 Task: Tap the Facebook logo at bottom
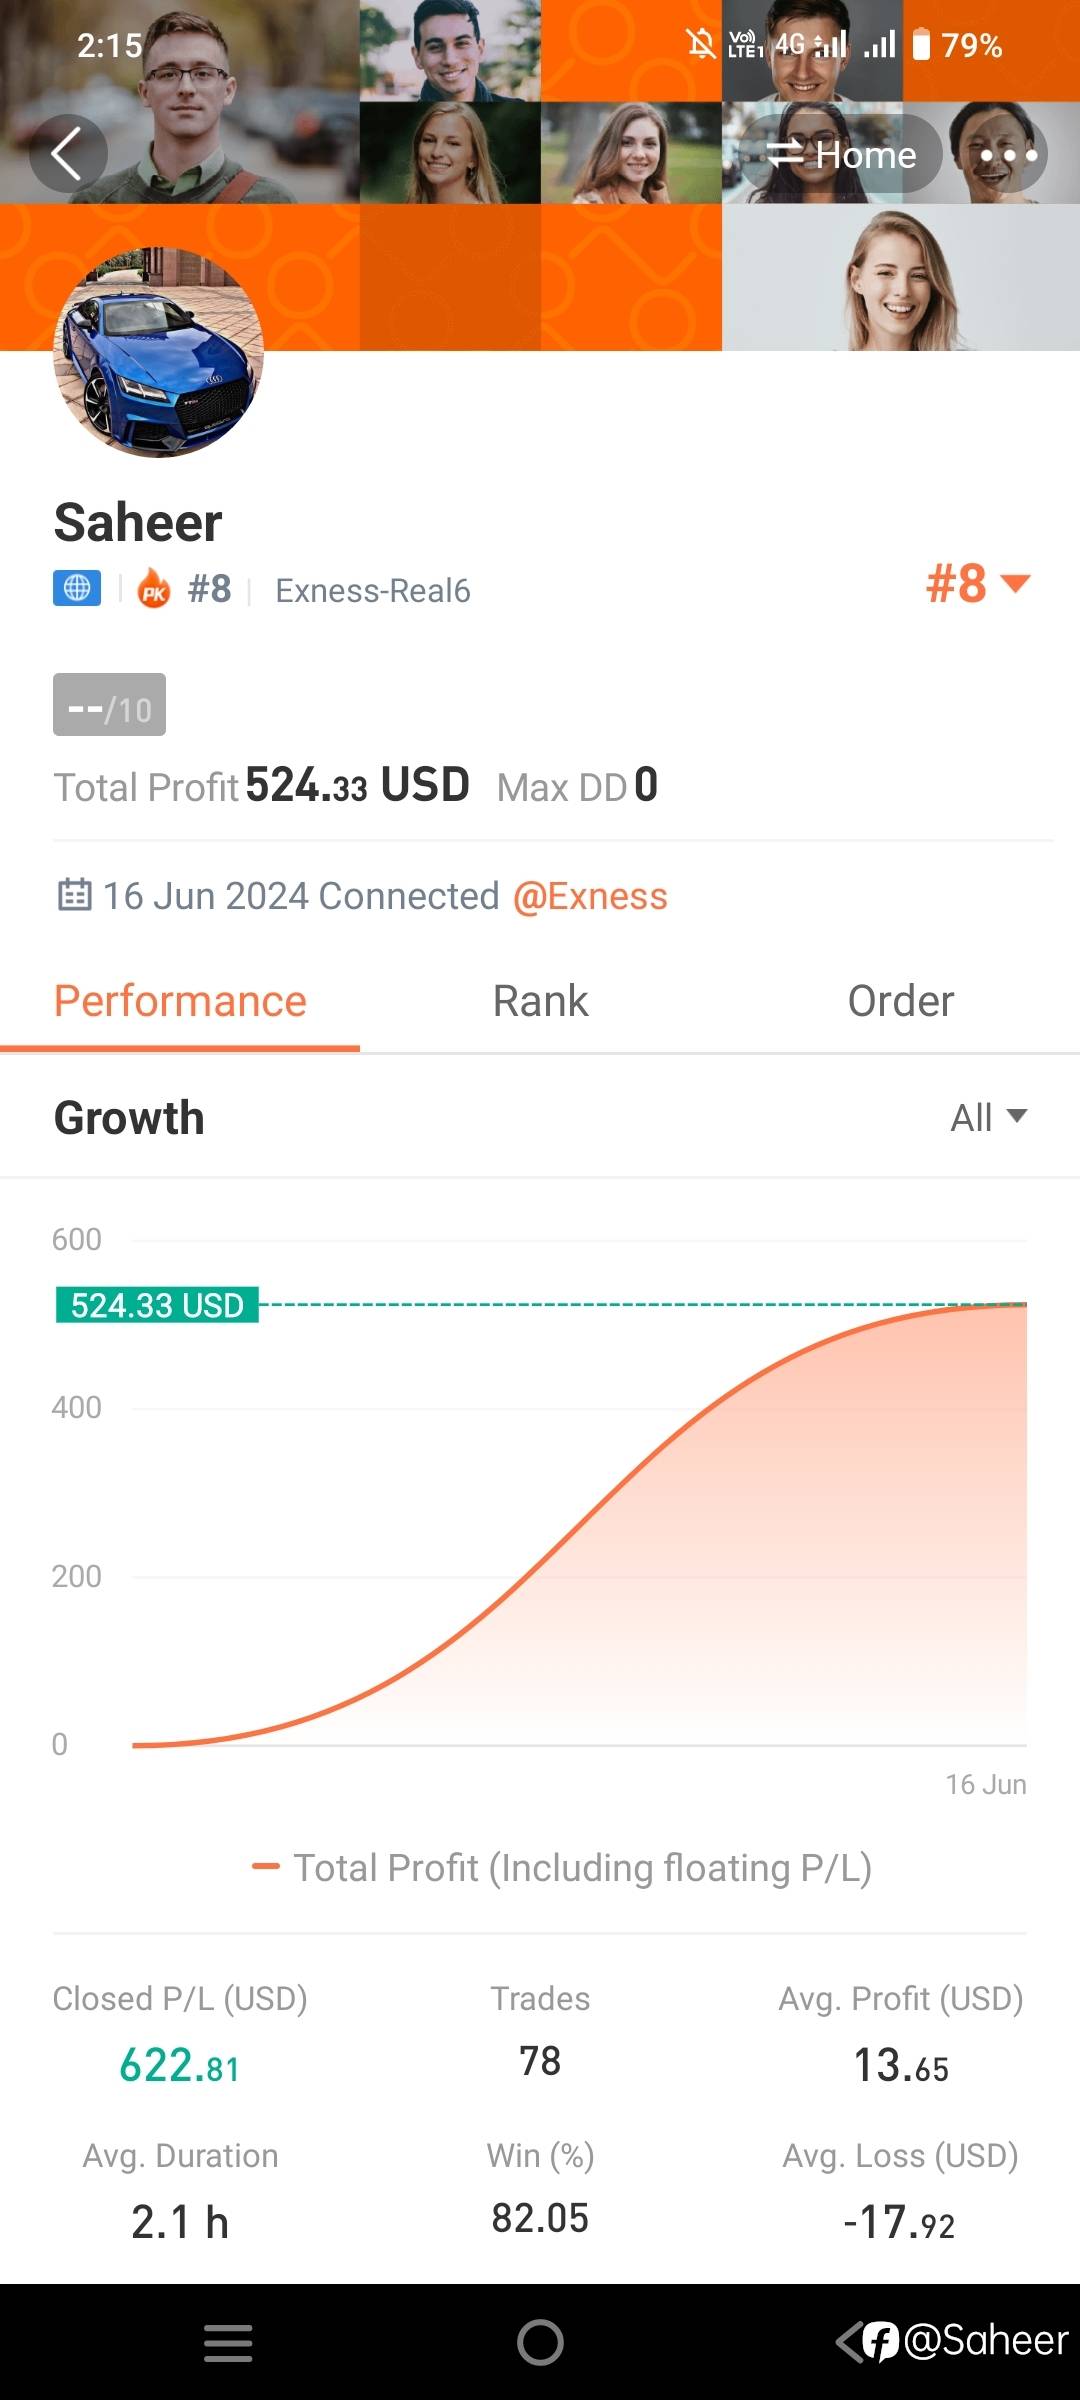coord(881,2342)
